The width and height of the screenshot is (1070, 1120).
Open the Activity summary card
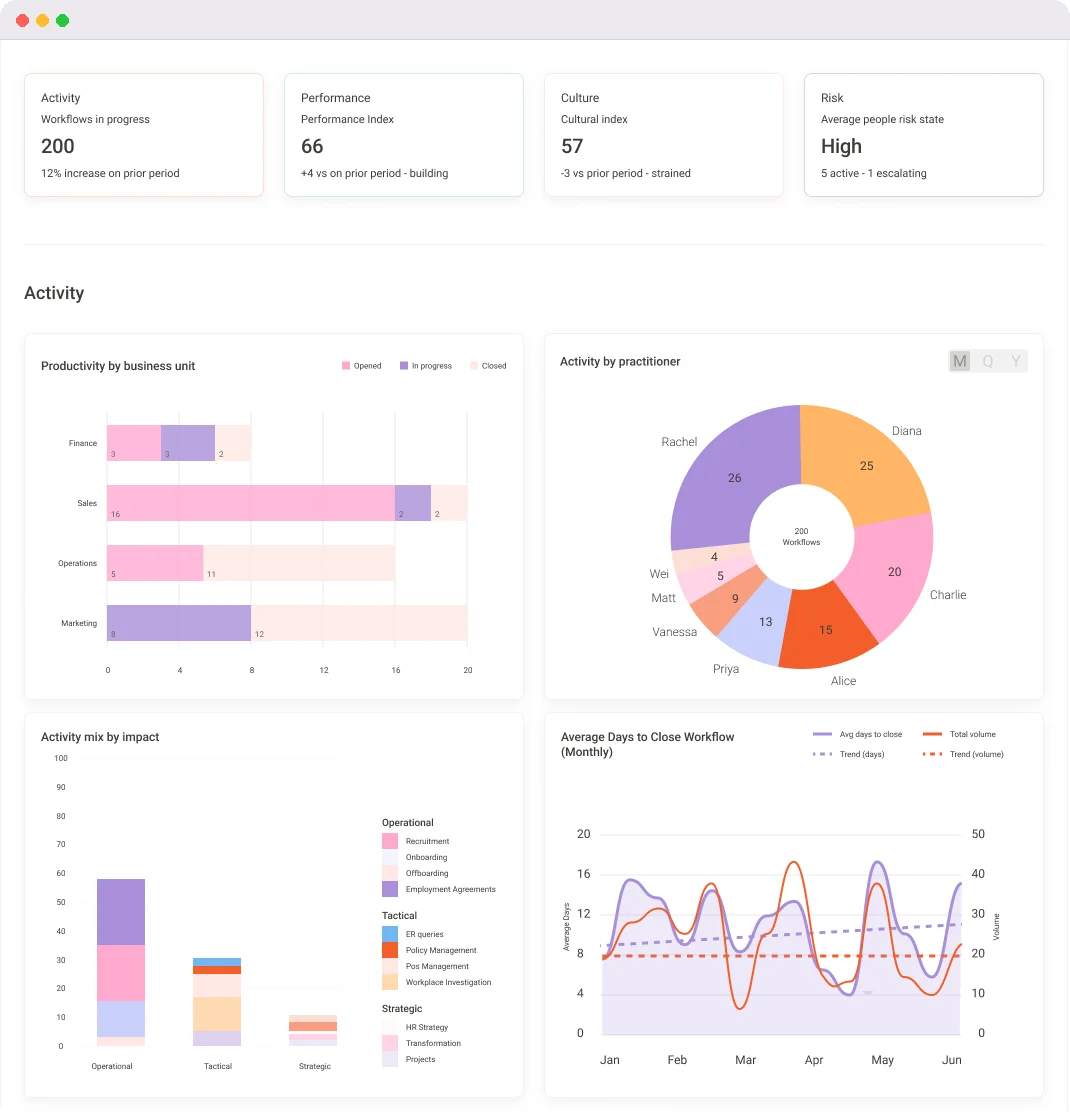pos(144,135)
